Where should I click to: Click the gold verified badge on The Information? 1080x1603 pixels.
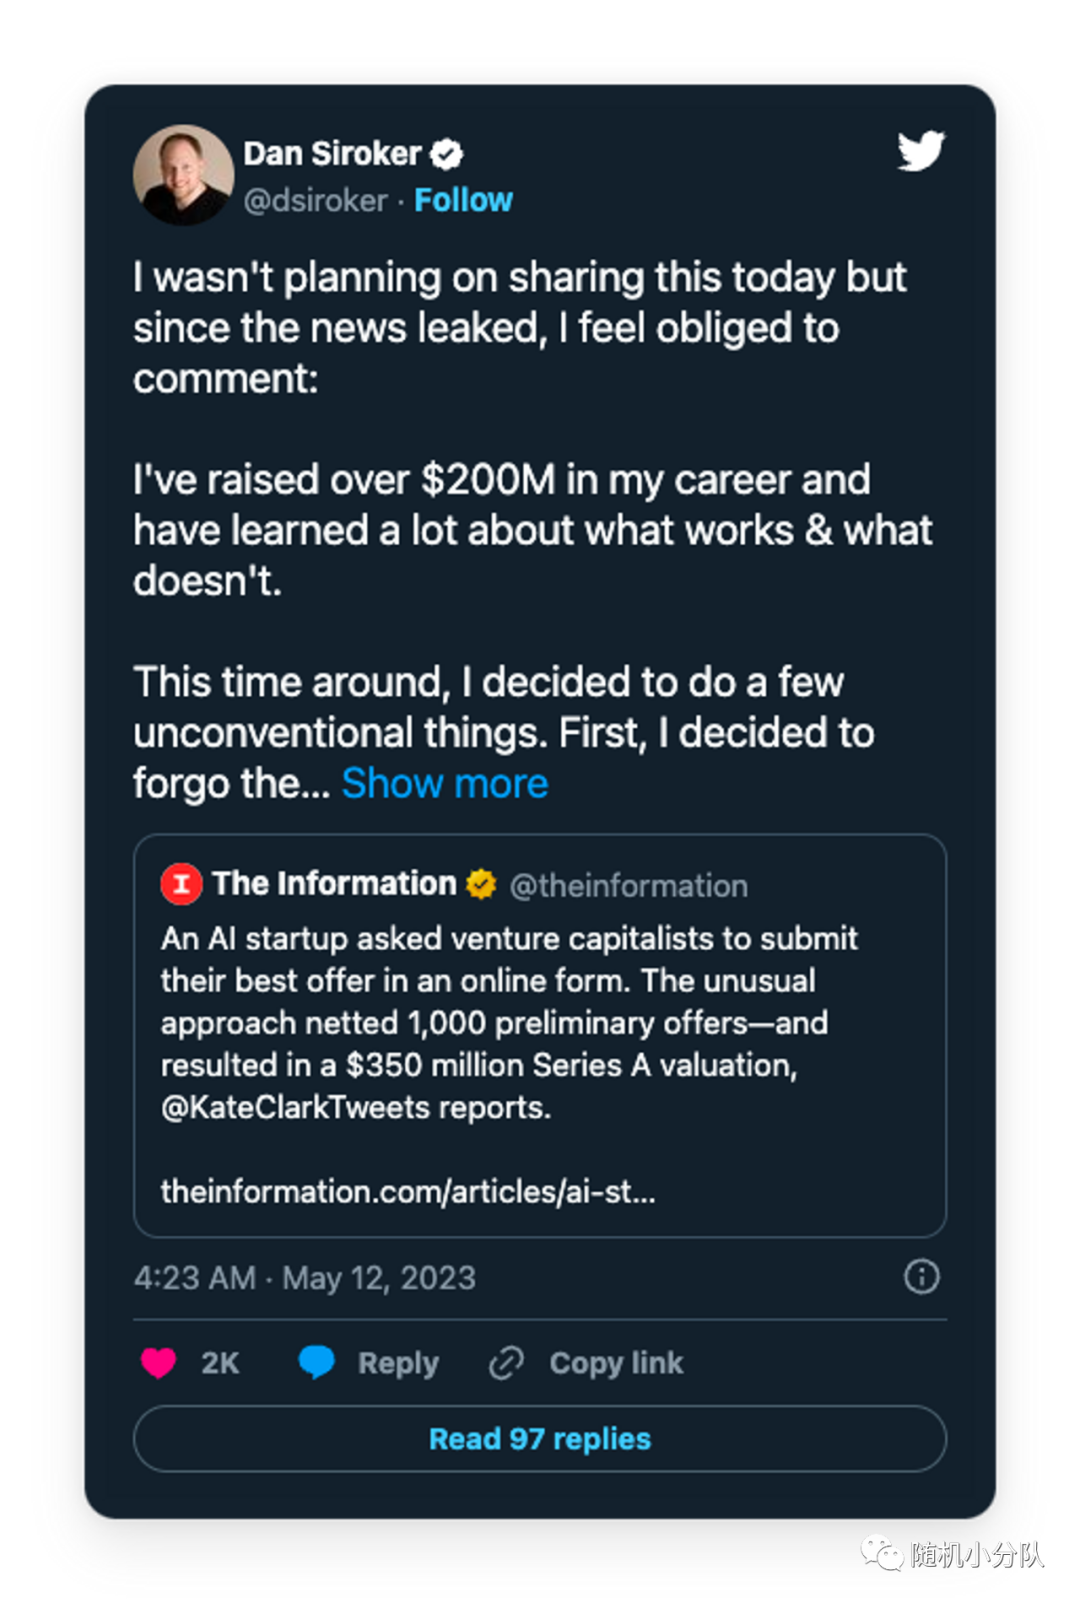(x=481, y=884)
